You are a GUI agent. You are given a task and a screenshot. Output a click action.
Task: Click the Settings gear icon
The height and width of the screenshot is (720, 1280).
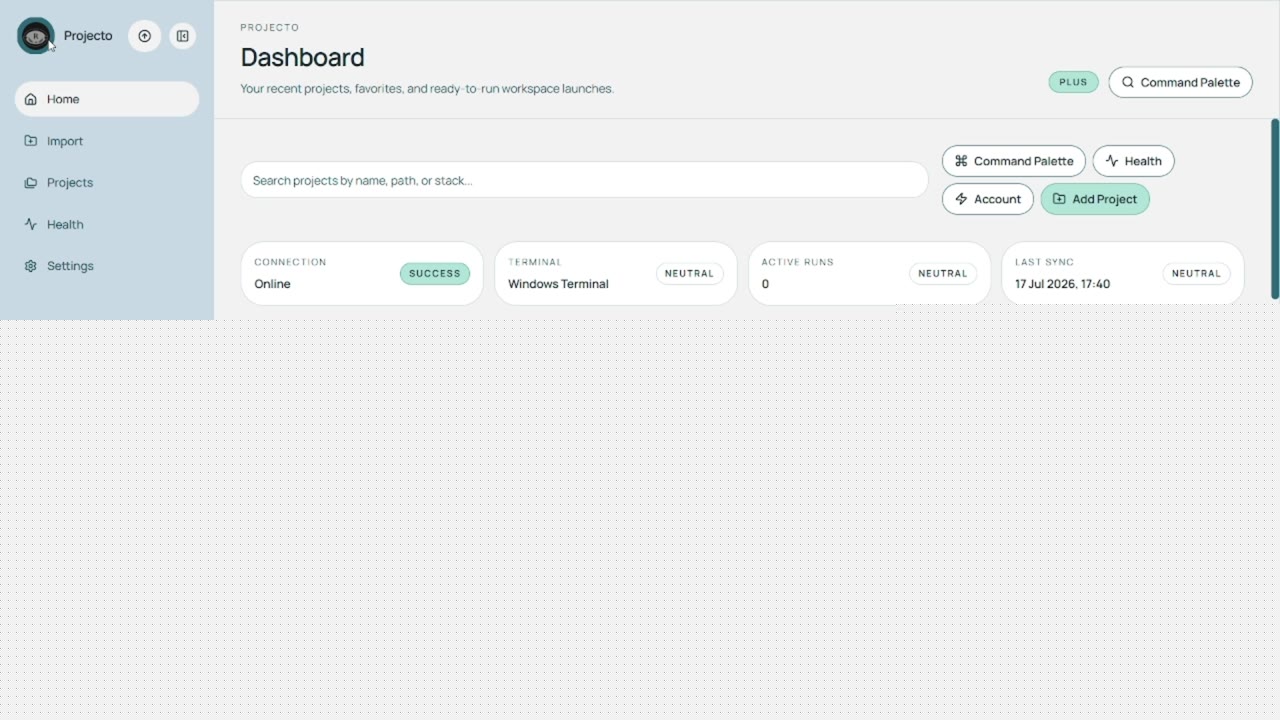coord(31,266)
